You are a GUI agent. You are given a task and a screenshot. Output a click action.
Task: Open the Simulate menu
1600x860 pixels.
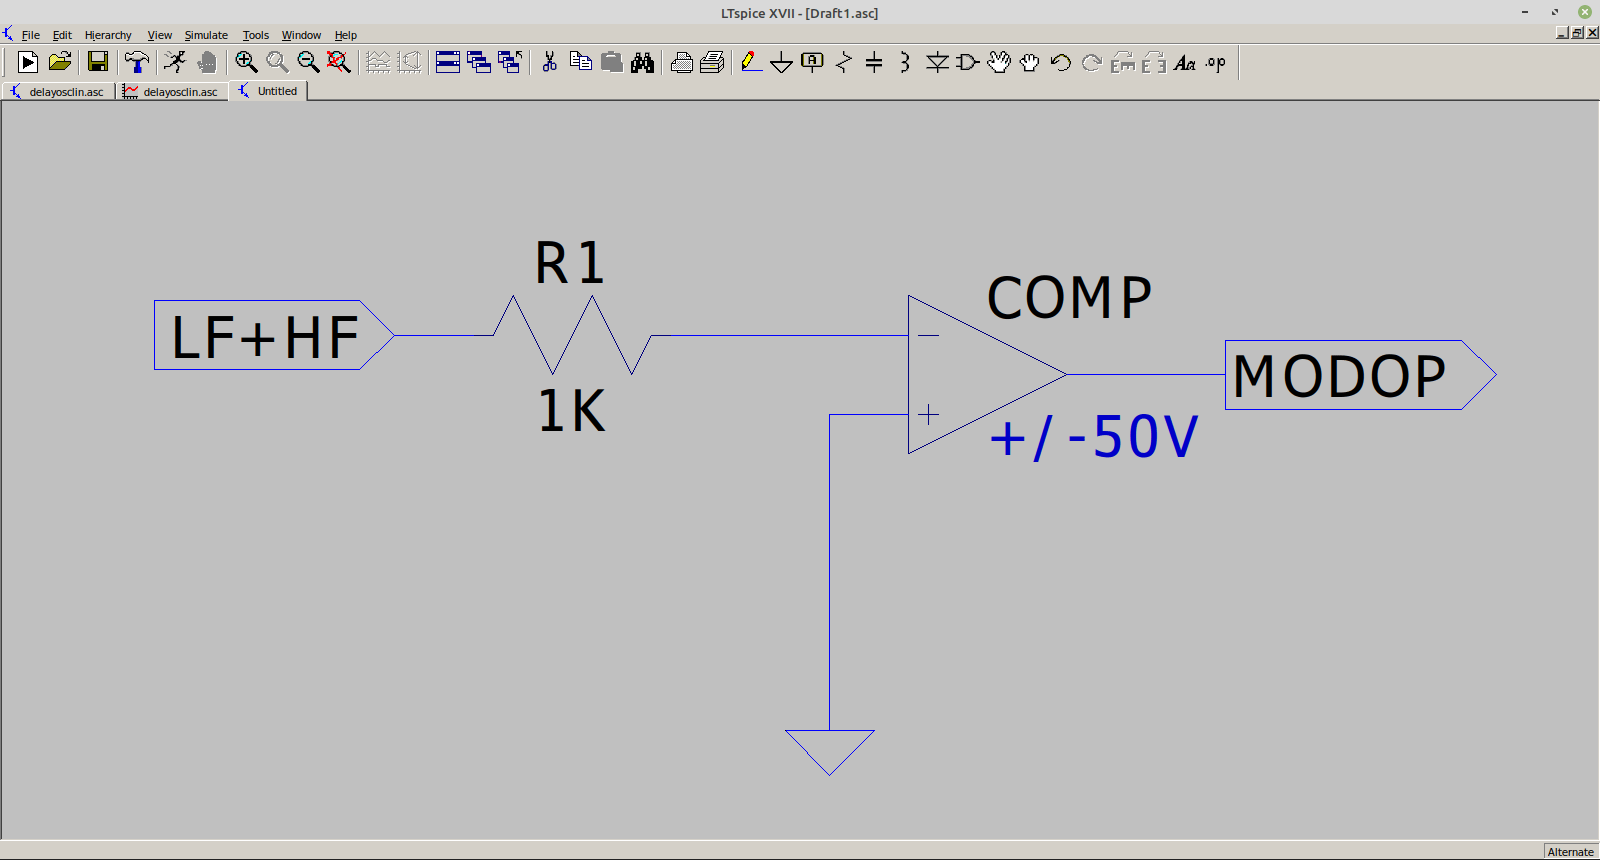coord(206,35)
